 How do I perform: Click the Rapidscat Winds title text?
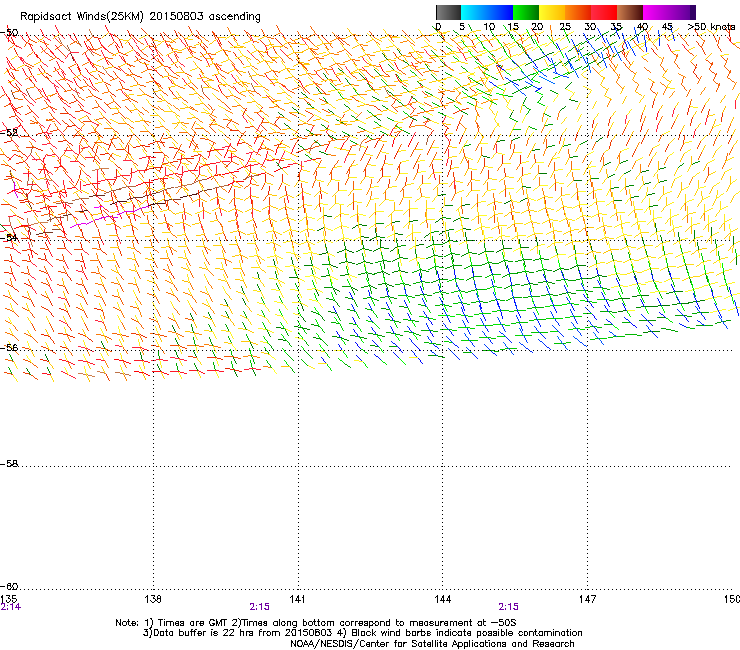140,17
